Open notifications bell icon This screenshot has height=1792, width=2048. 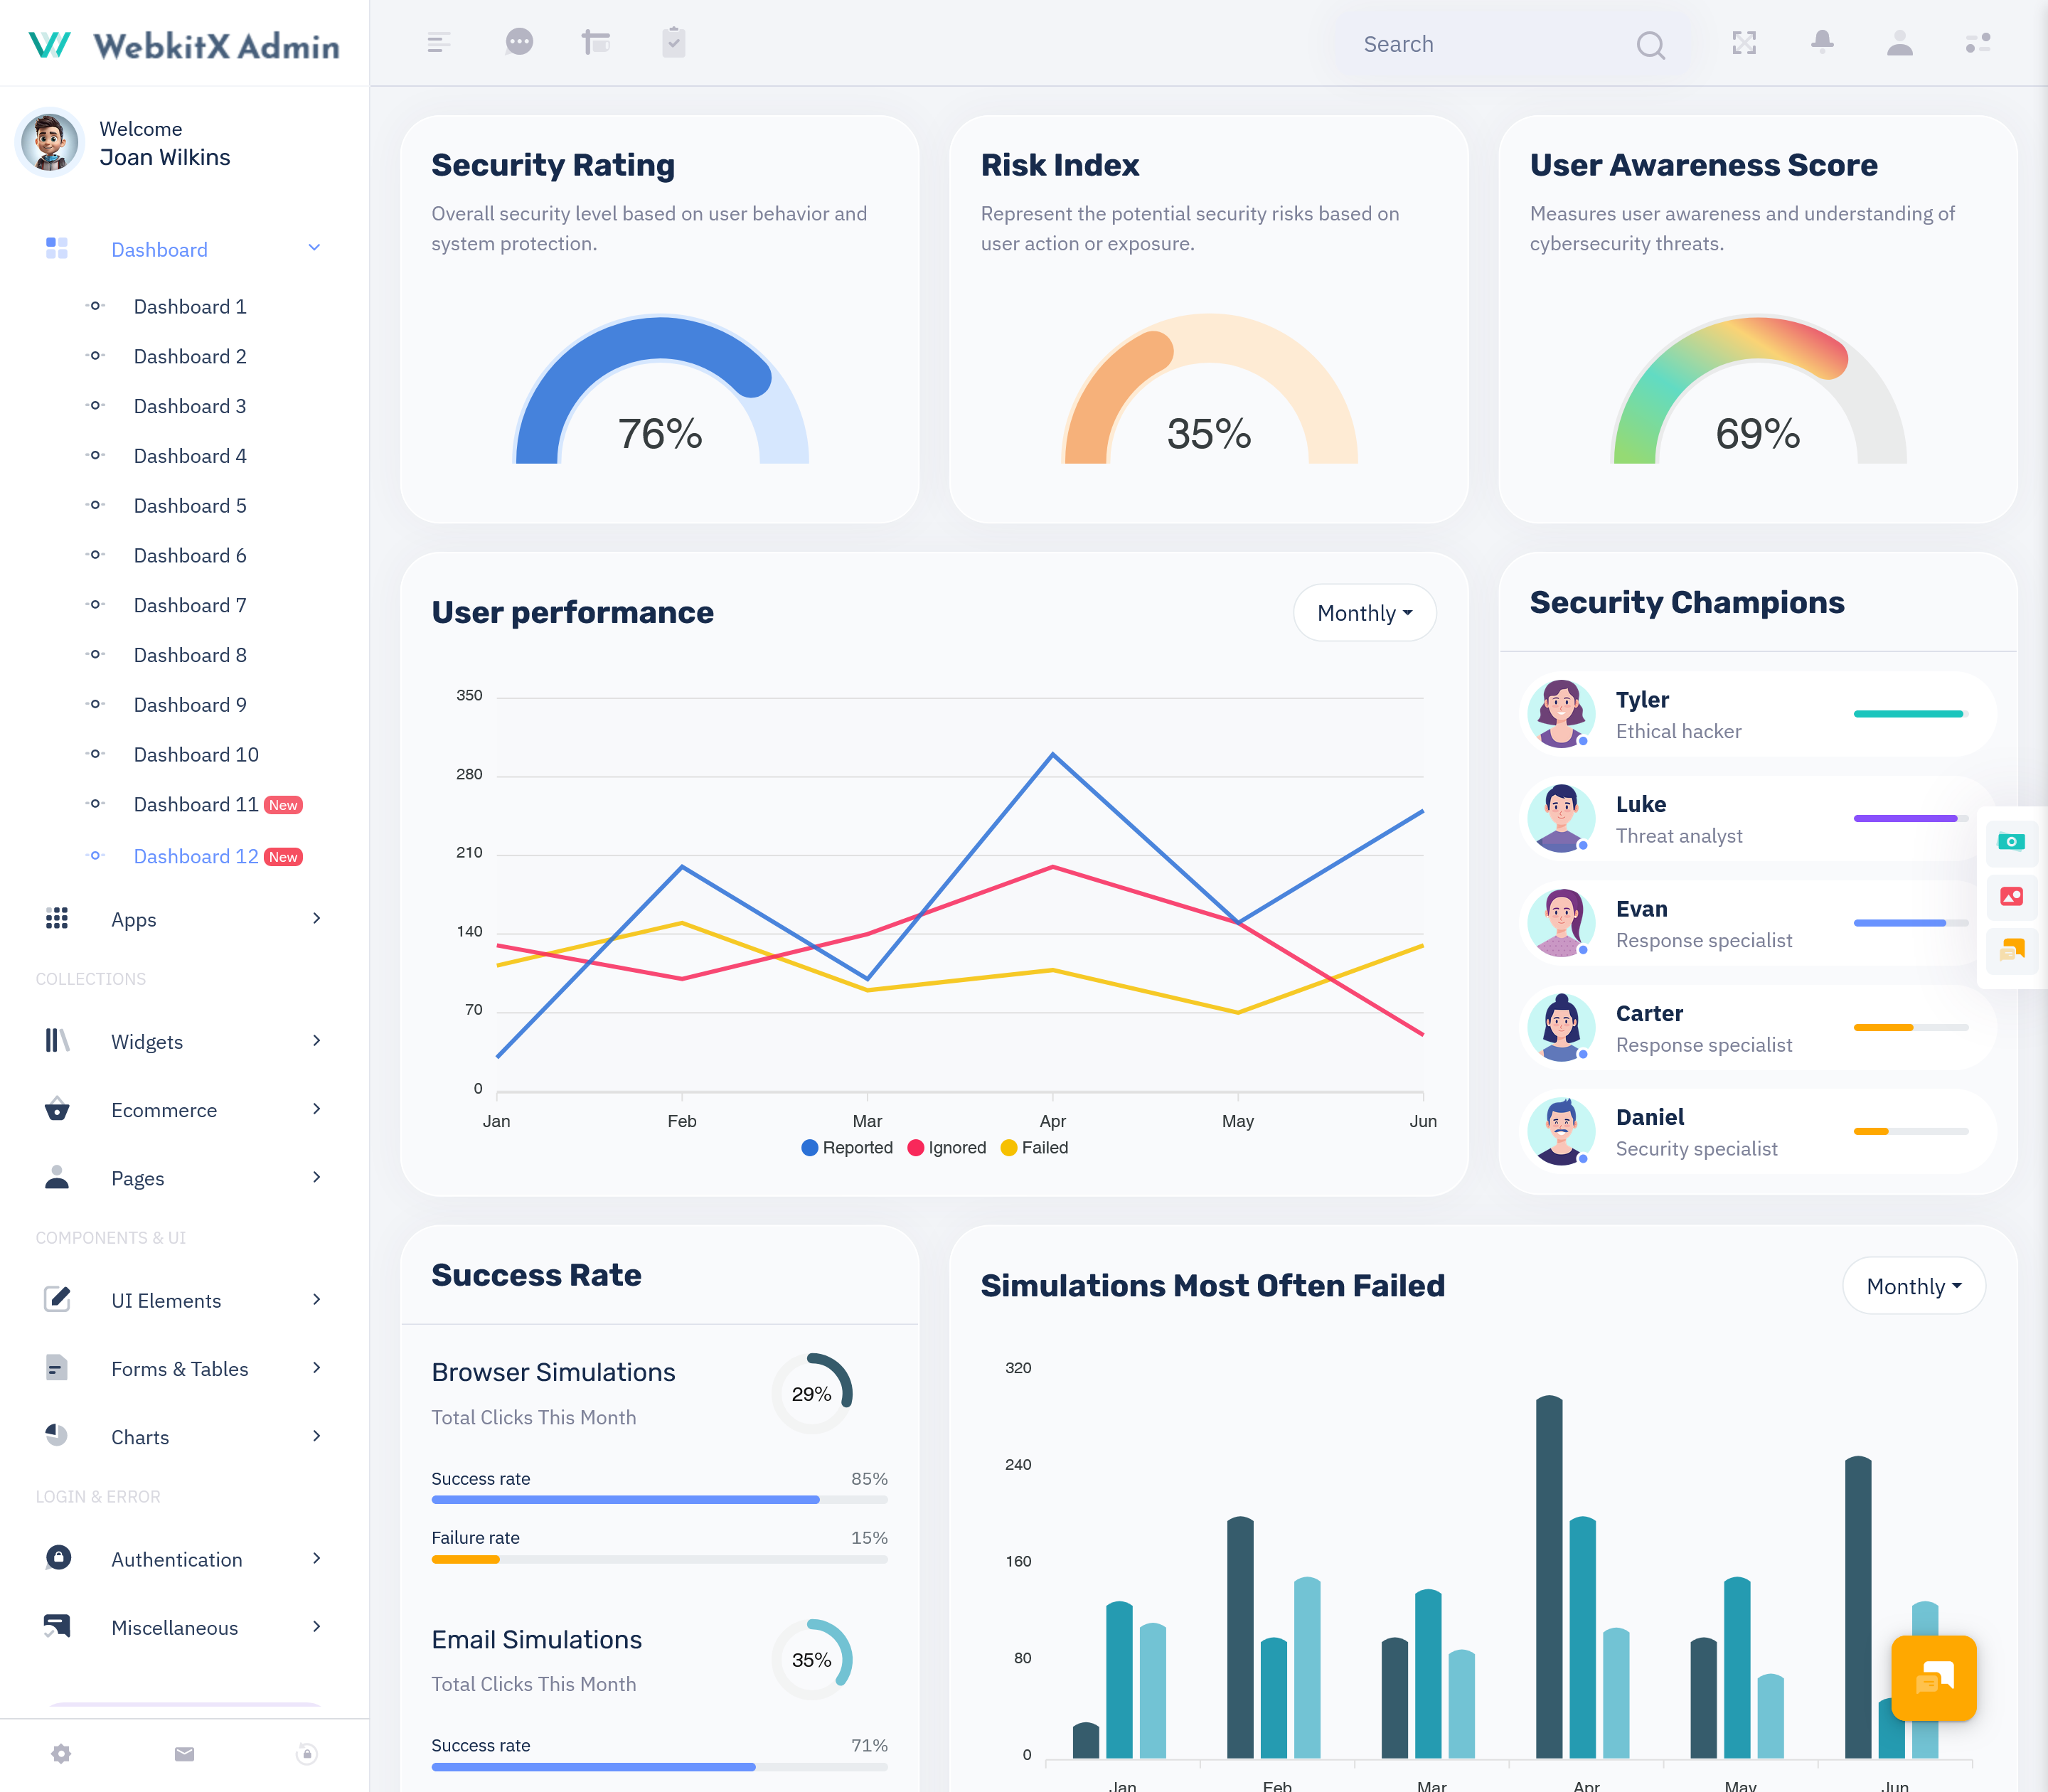(1822, 42)
